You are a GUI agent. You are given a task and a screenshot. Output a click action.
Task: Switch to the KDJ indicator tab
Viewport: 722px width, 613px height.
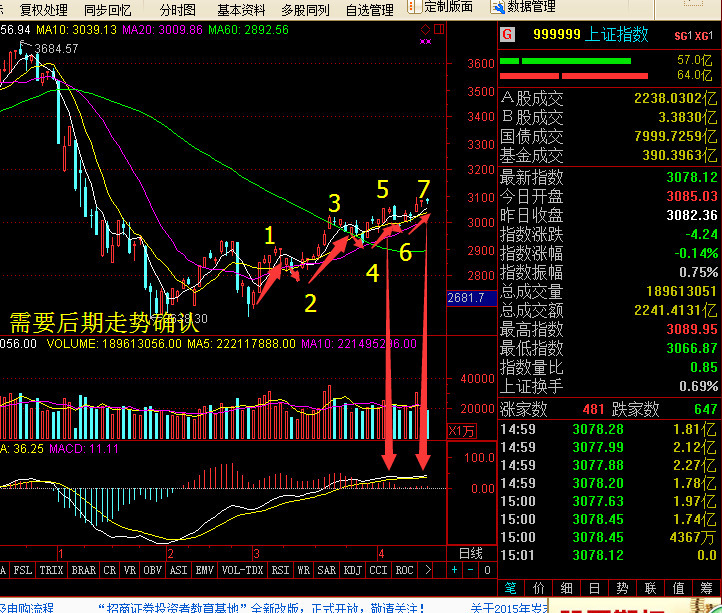[x=353, y=570]
